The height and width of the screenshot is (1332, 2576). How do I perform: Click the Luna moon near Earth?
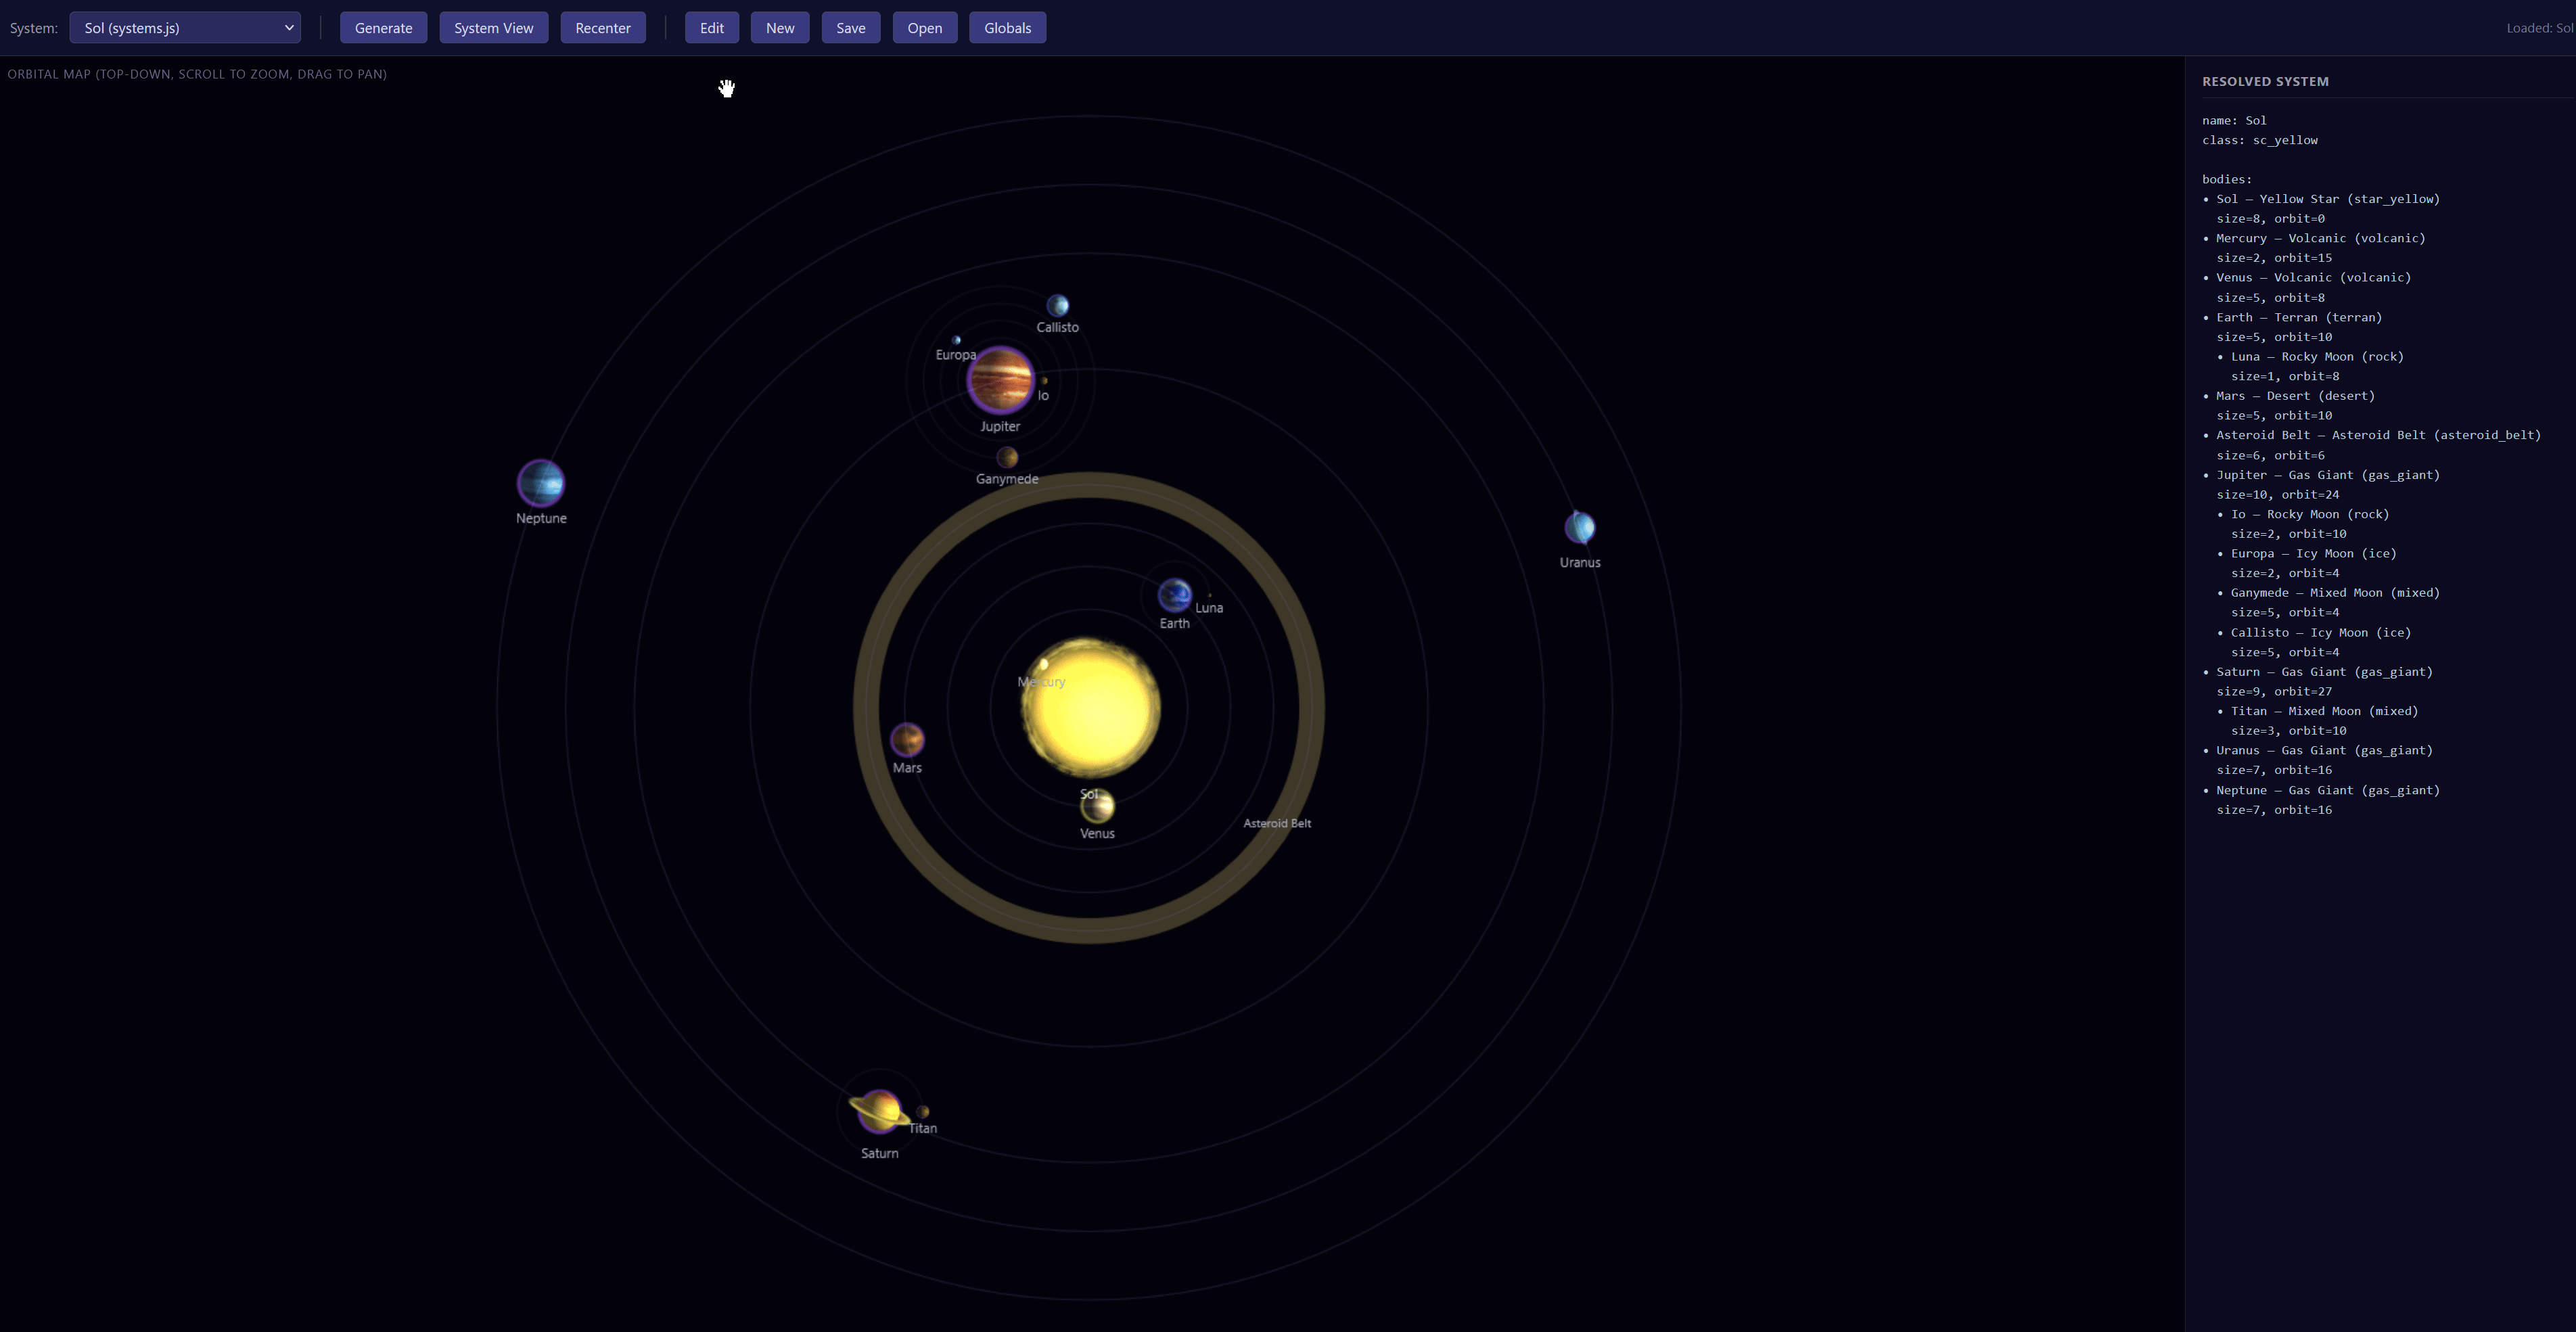point(1209,595)
